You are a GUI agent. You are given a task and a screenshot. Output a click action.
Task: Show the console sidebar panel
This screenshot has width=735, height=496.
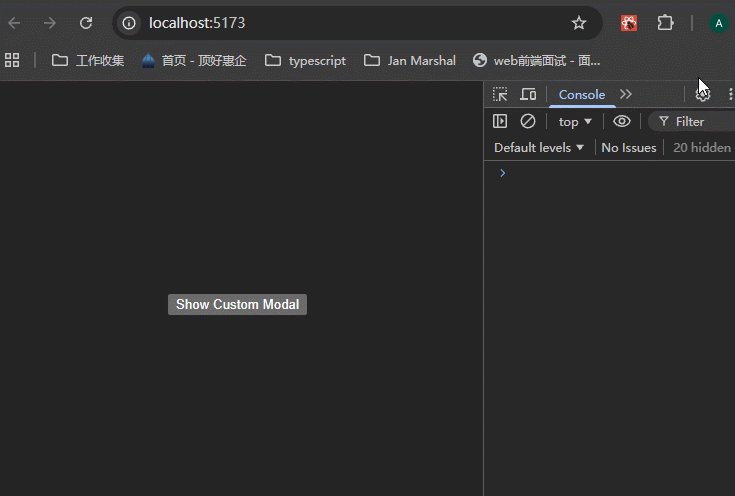(x=500, y=121)
